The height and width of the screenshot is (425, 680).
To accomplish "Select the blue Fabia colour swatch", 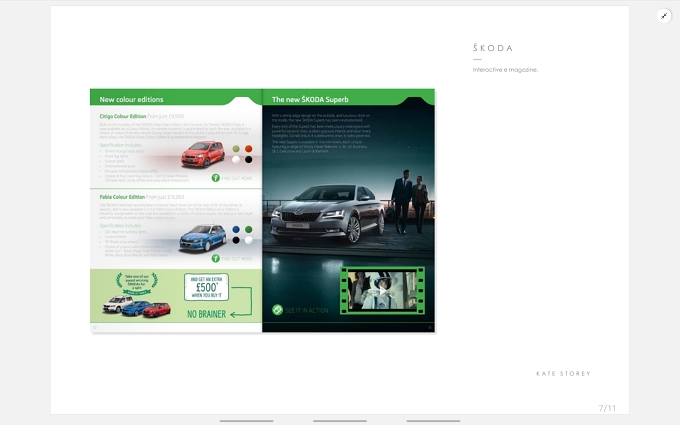I will (236, 229).
